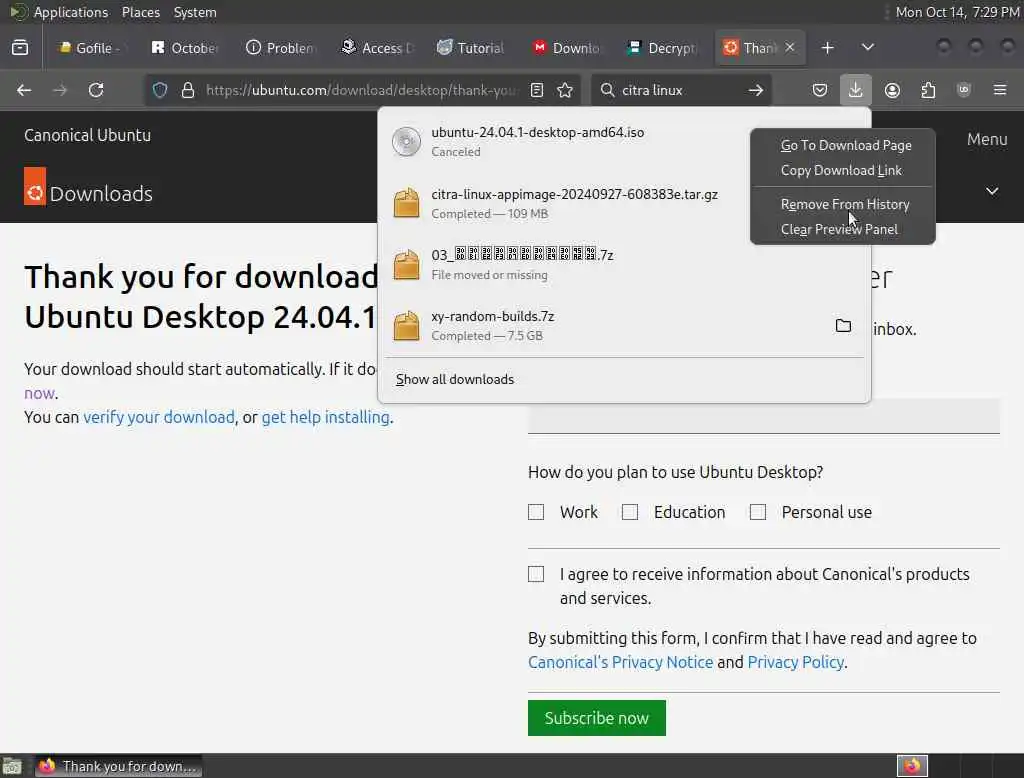
Task: Open Save to Pocket icon
Action: coord(820,90)
